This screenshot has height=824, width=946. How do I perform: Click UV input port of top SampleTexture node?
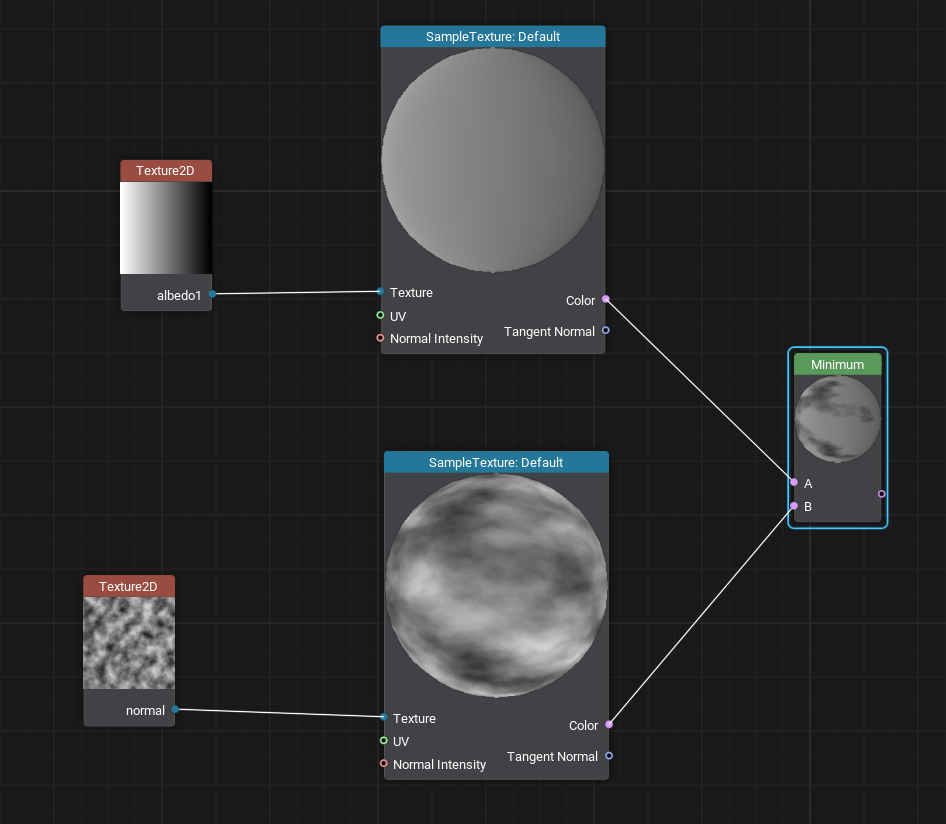pyautogui.click(x=380, y=315)
